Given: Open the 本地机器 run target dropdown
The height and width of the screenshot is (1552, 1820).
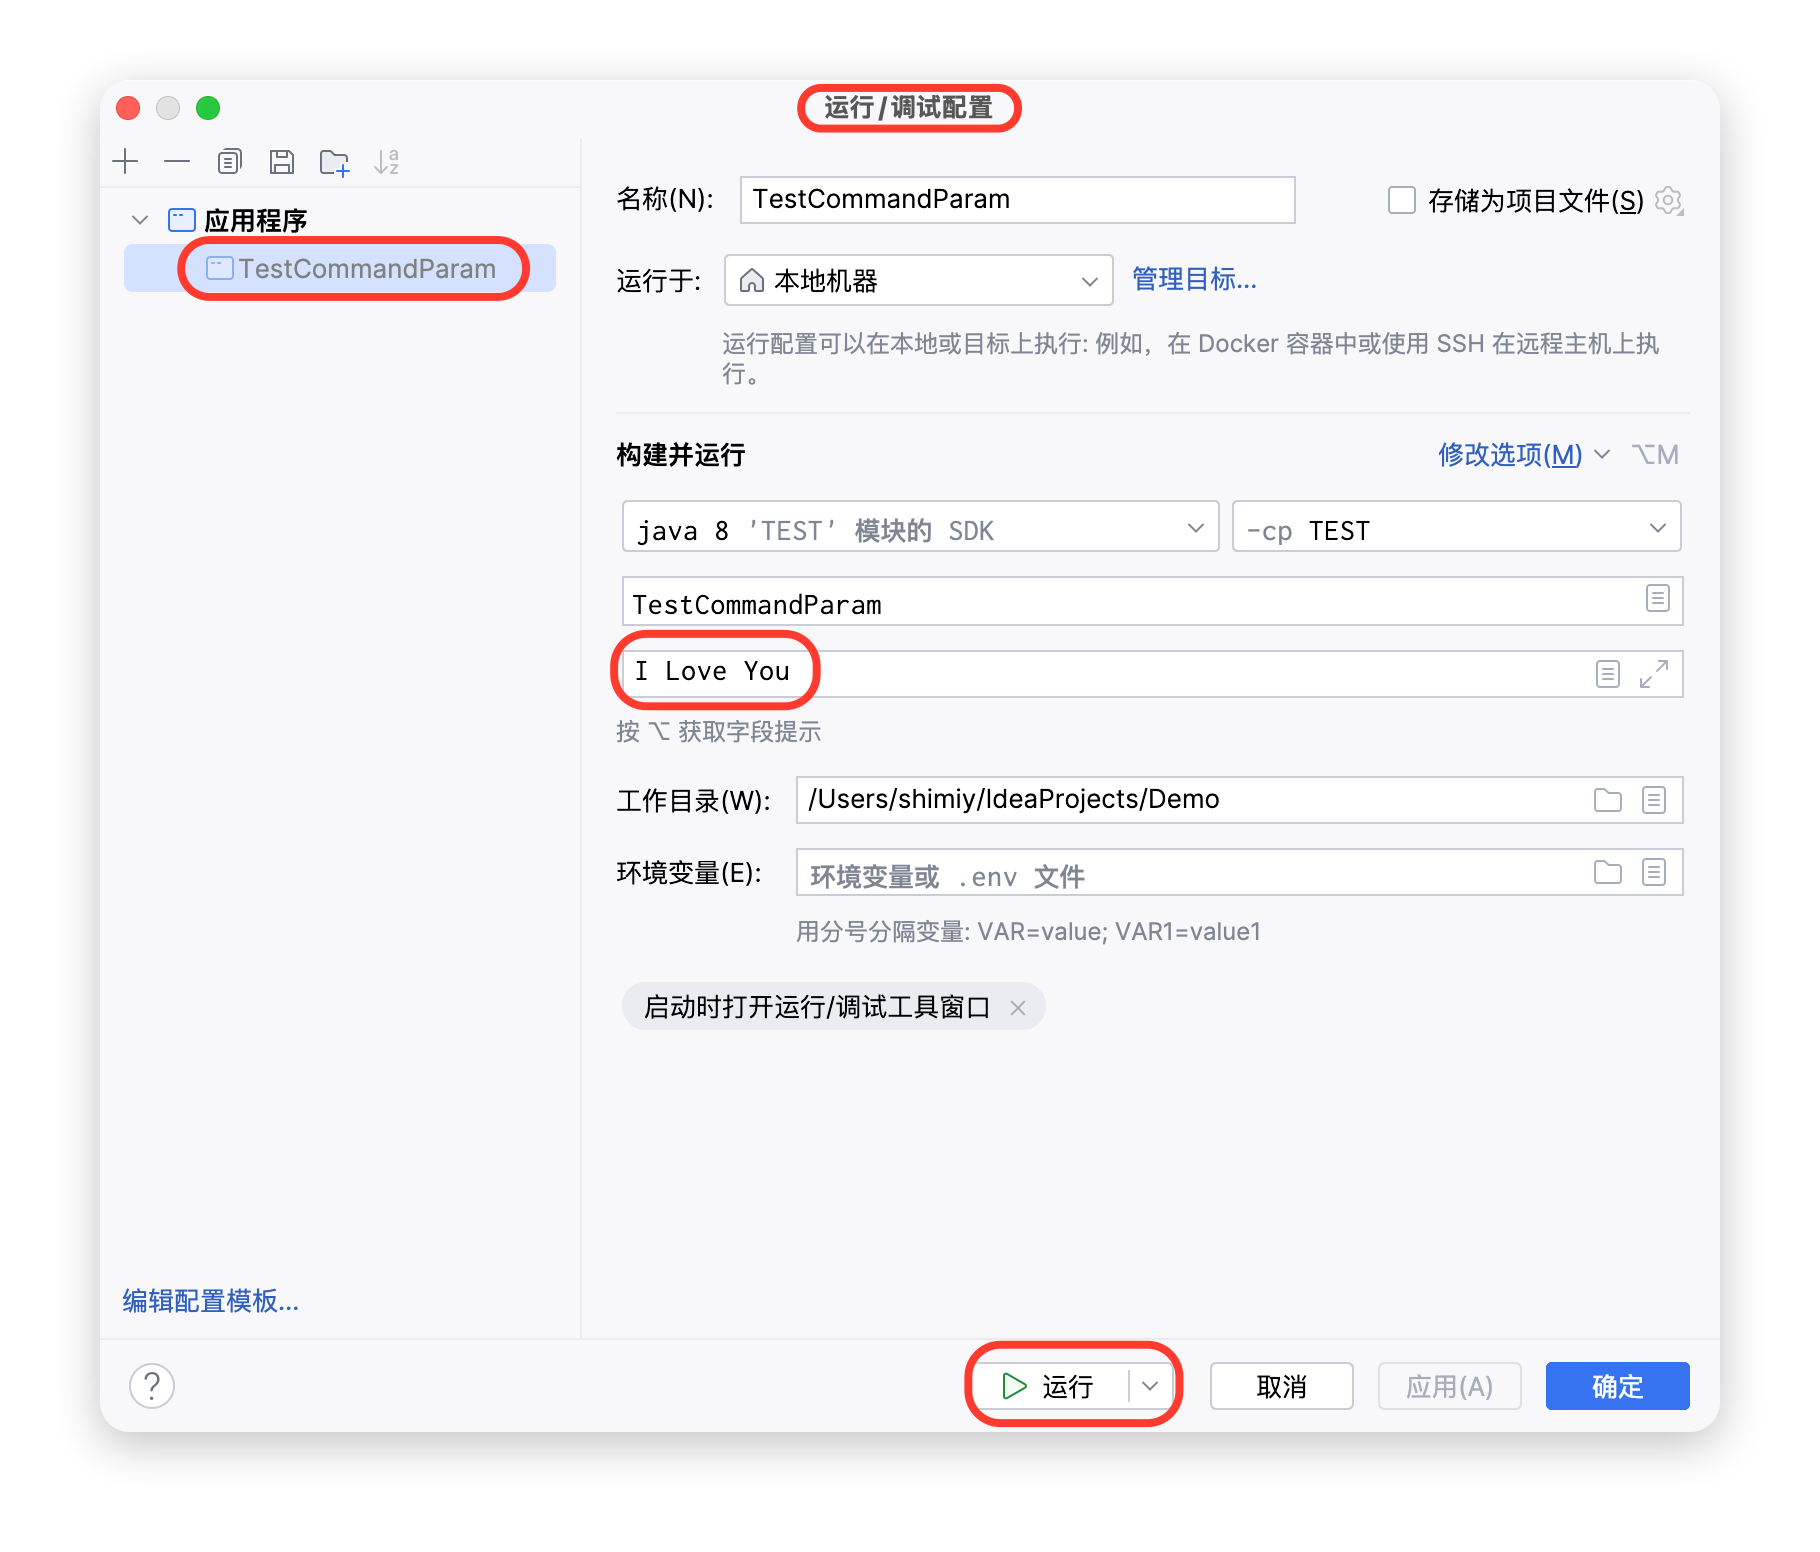Looking at the screenshot, I should pyautogui.click(x=918, y=281).
